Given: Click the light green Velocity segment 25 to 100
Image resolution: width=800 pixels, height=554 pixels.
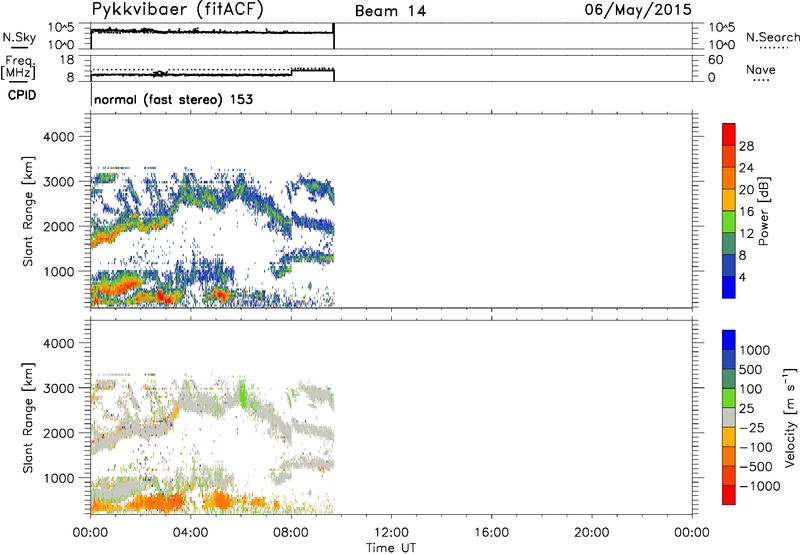Looking at the screenshot, I should pos(729,398).
